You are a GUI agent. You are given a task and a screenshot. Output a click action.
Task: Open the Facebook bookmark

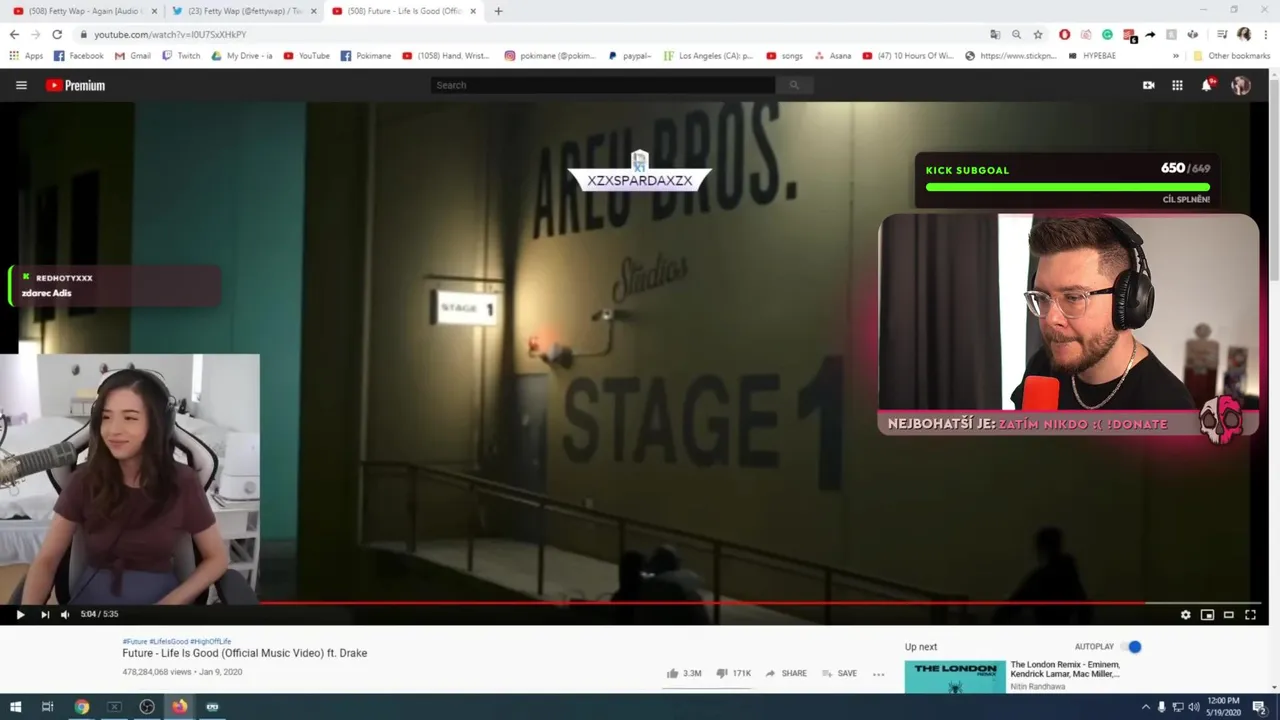(x=79, y=56)
